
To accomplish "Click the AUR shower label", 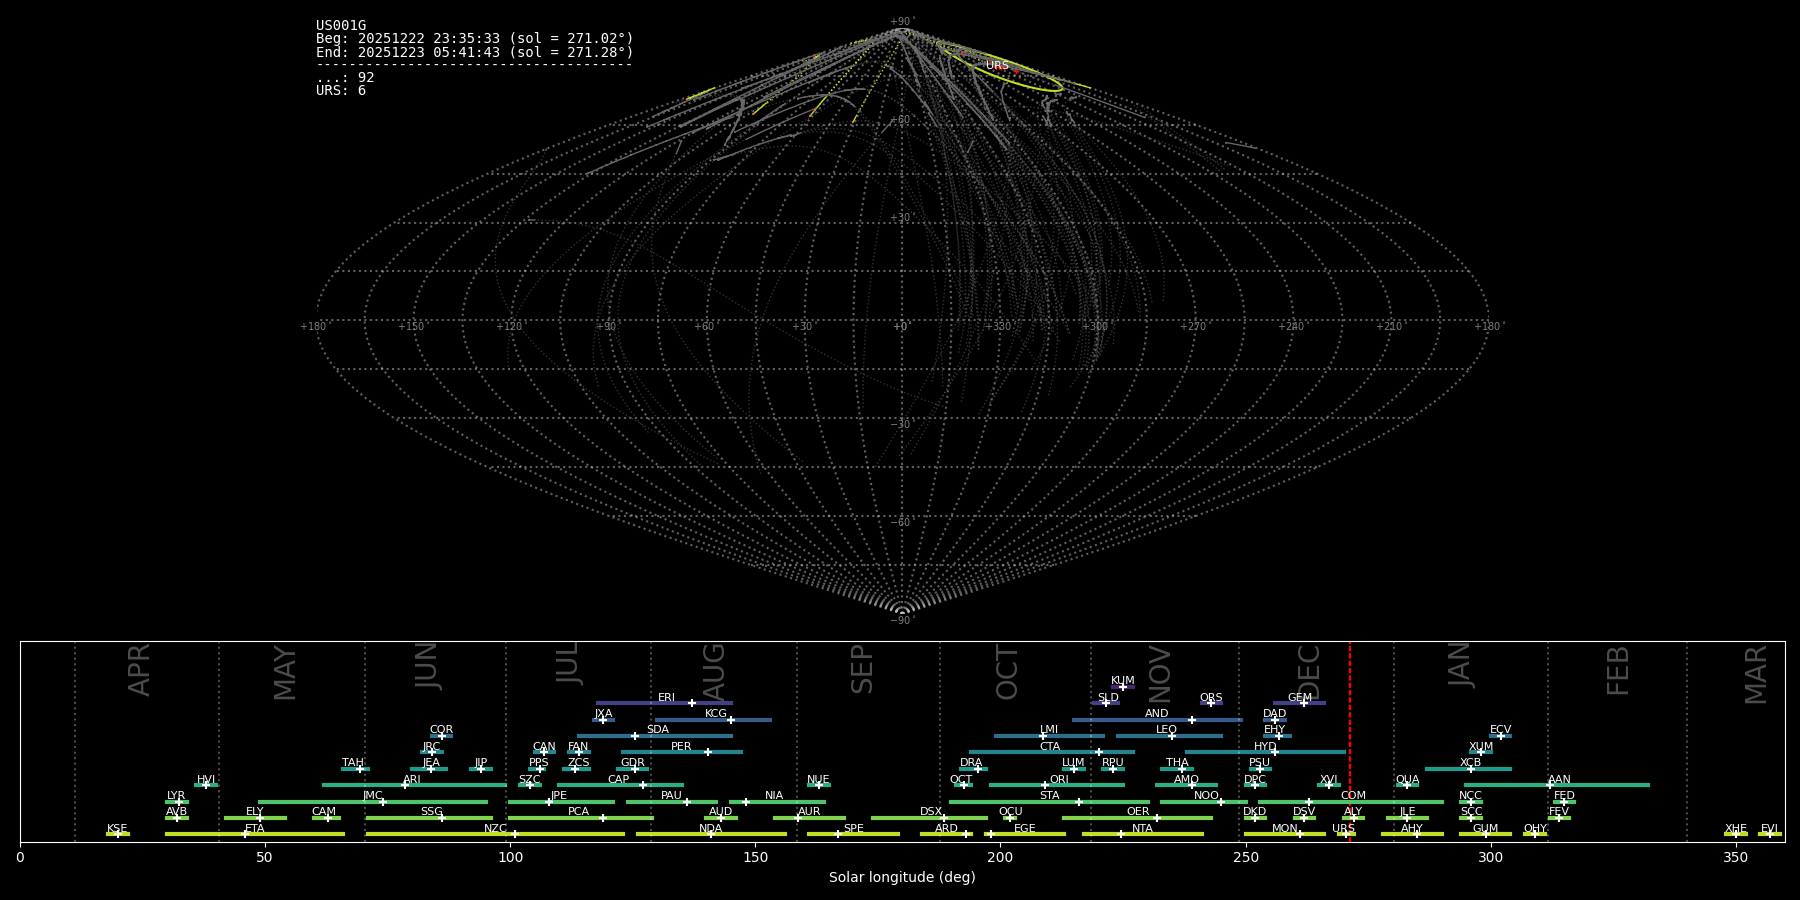I will pyautogui.click(x=809, y=812).
